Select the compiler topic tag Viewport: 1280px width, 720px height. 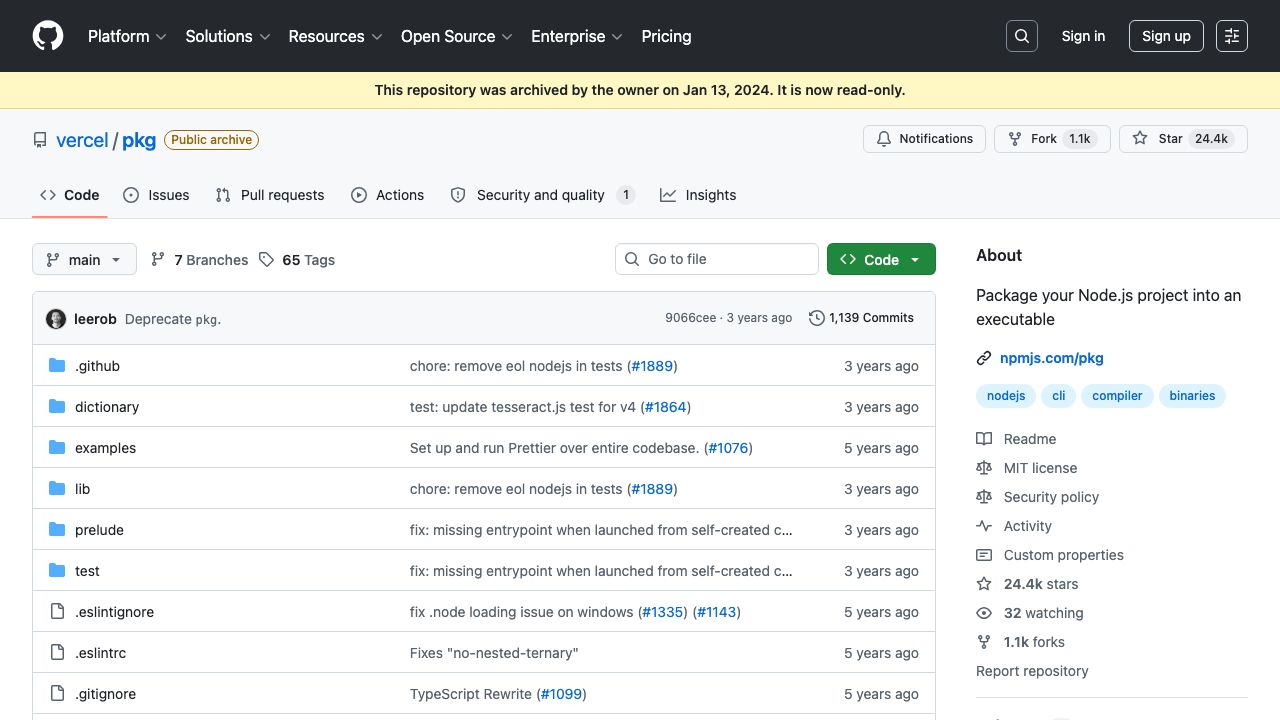tap(1117, 396)
